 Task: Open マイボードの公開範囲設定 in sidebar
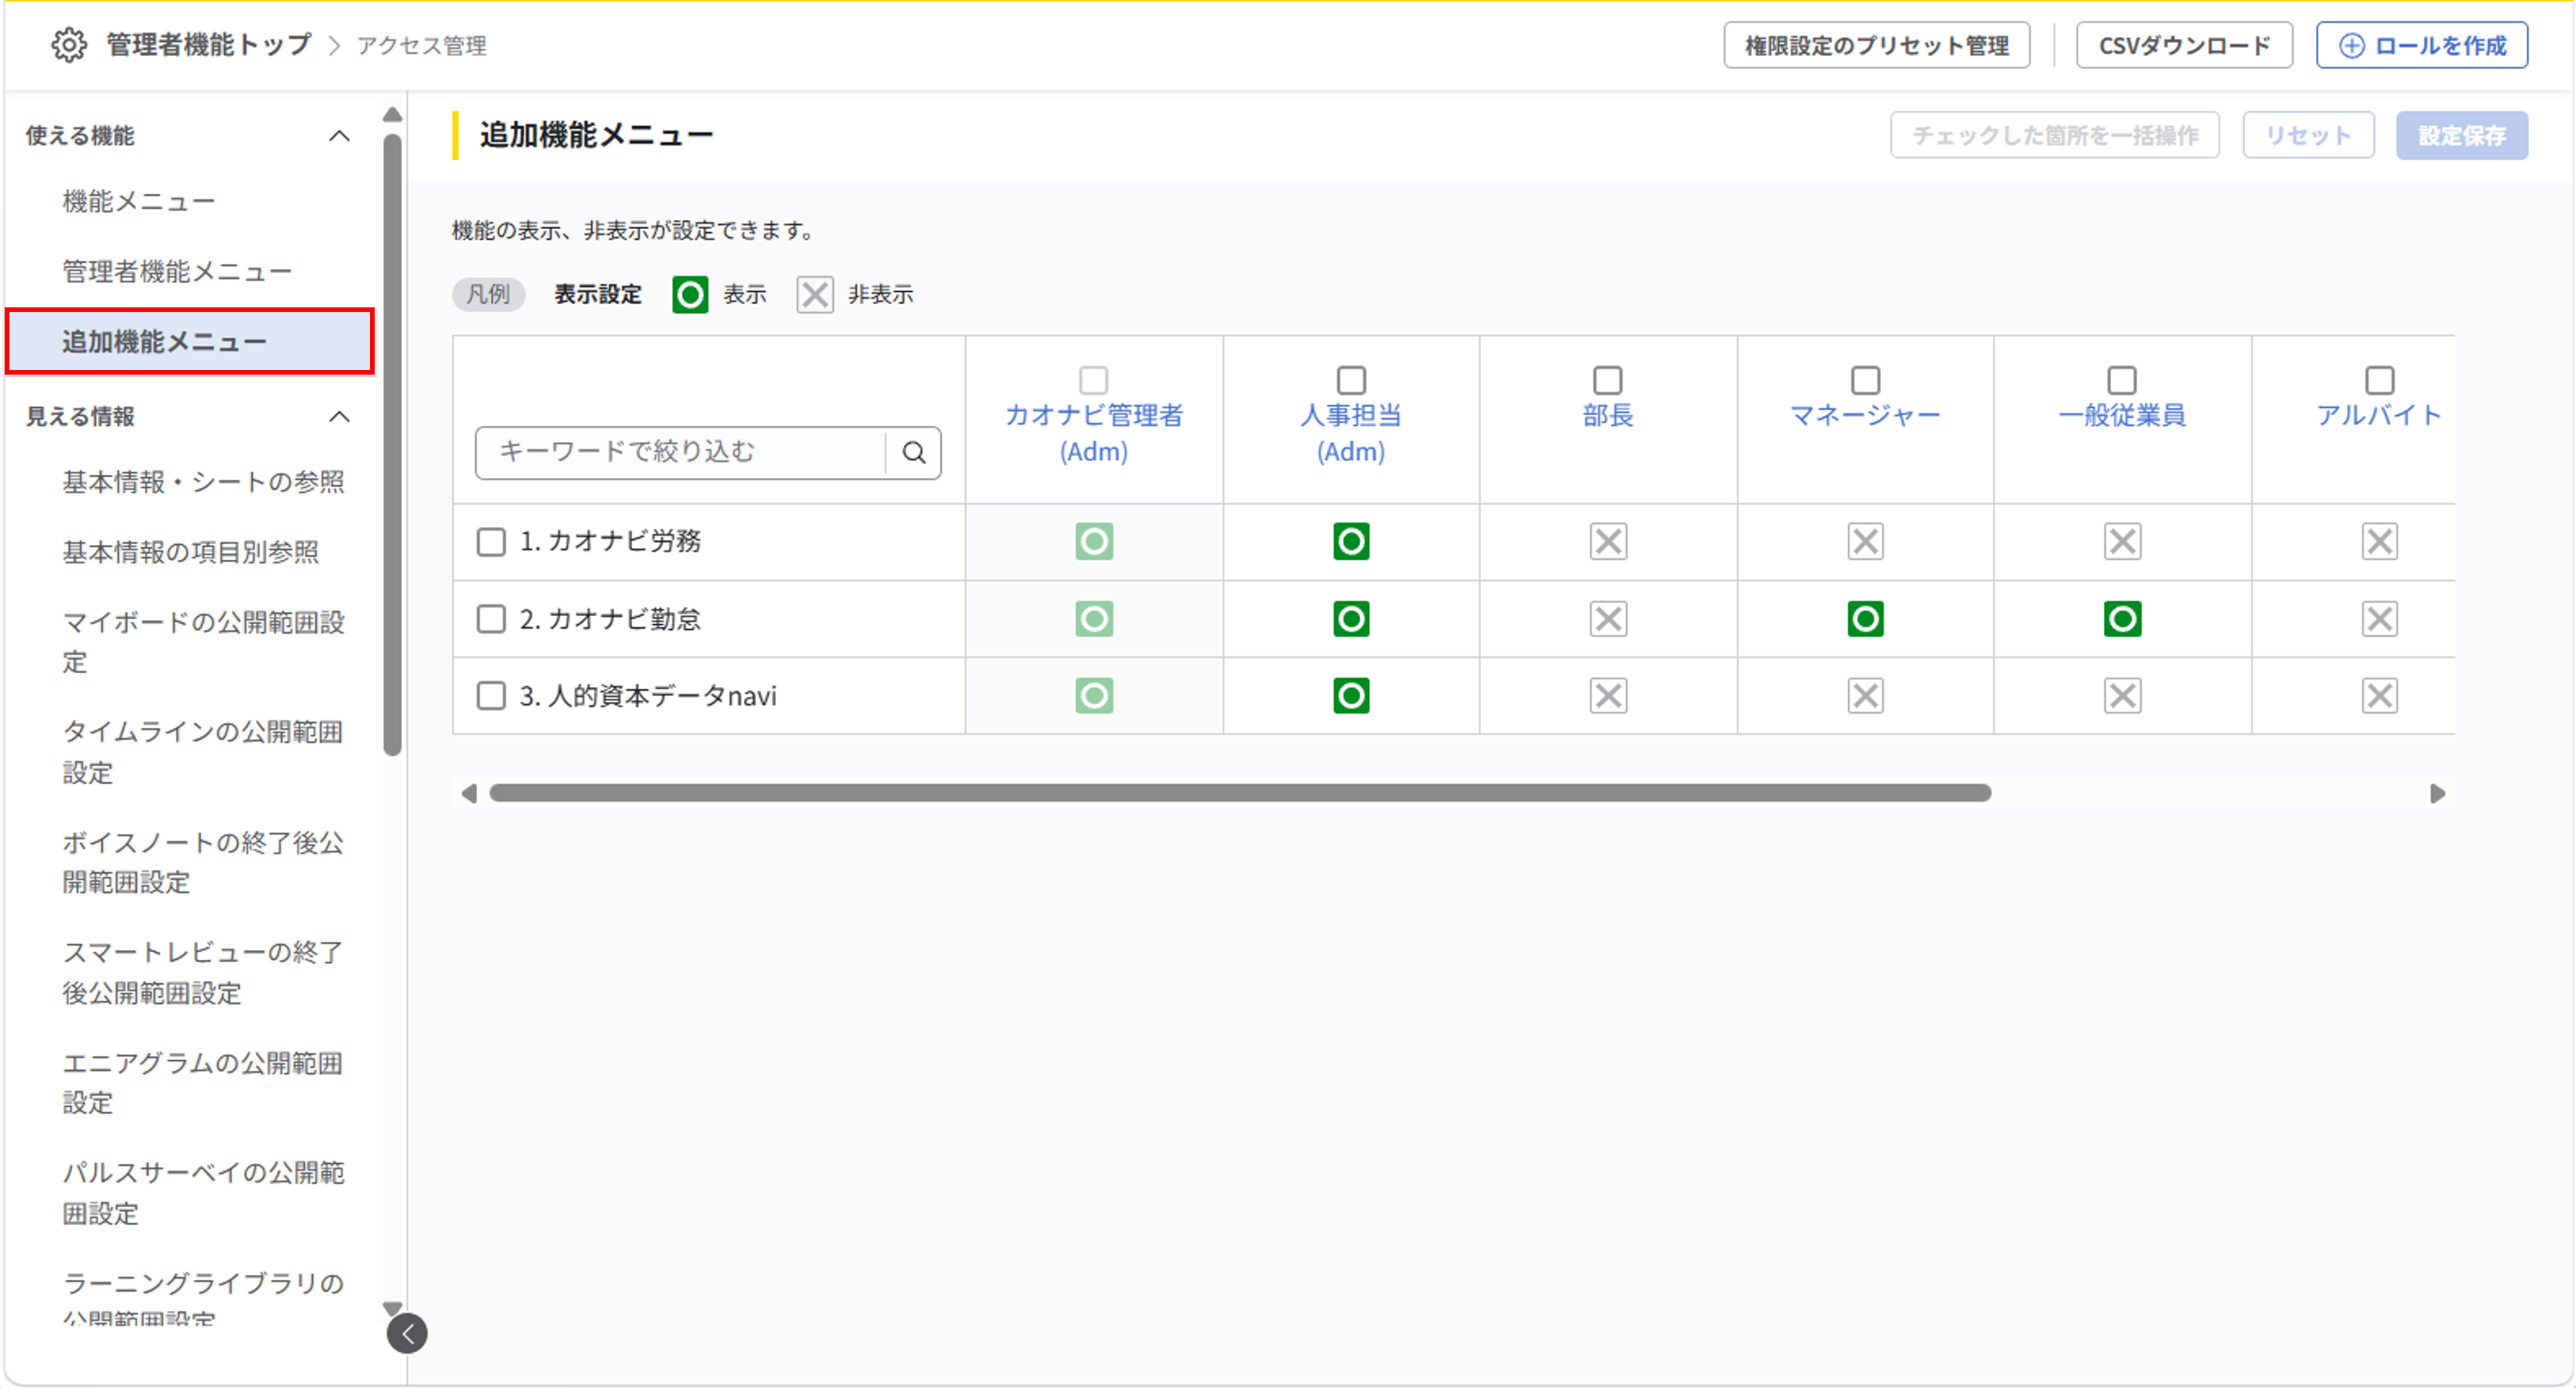pos(203,642)
